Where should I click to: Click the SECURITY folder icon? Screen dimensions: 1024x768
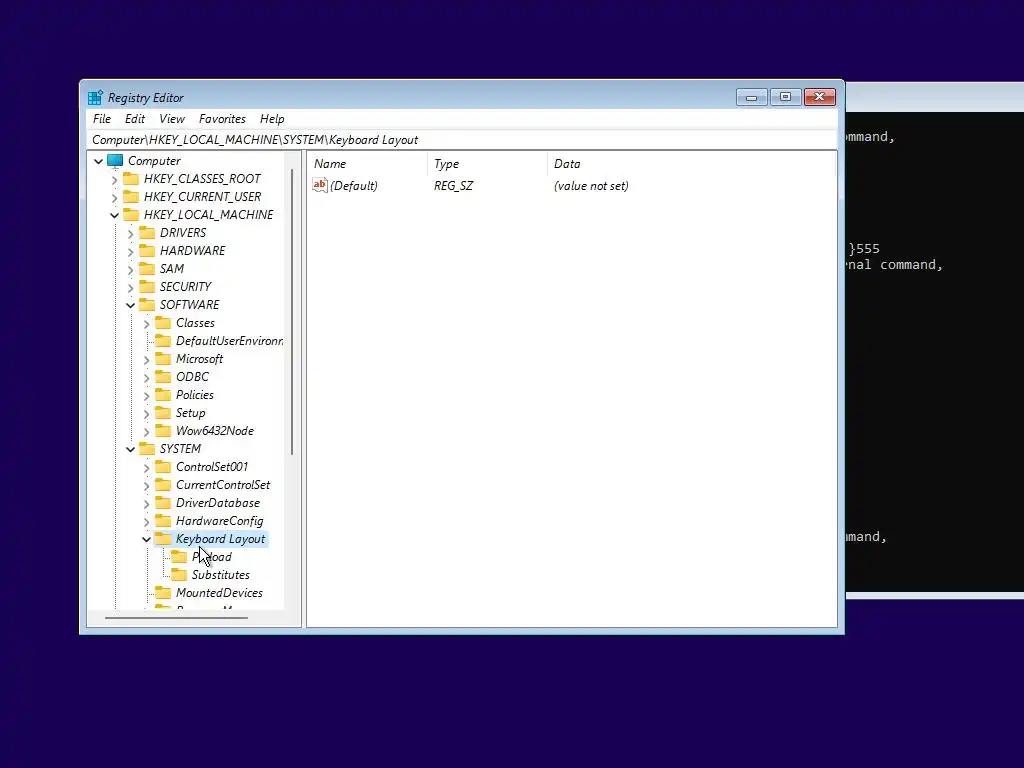pos(148,287)
